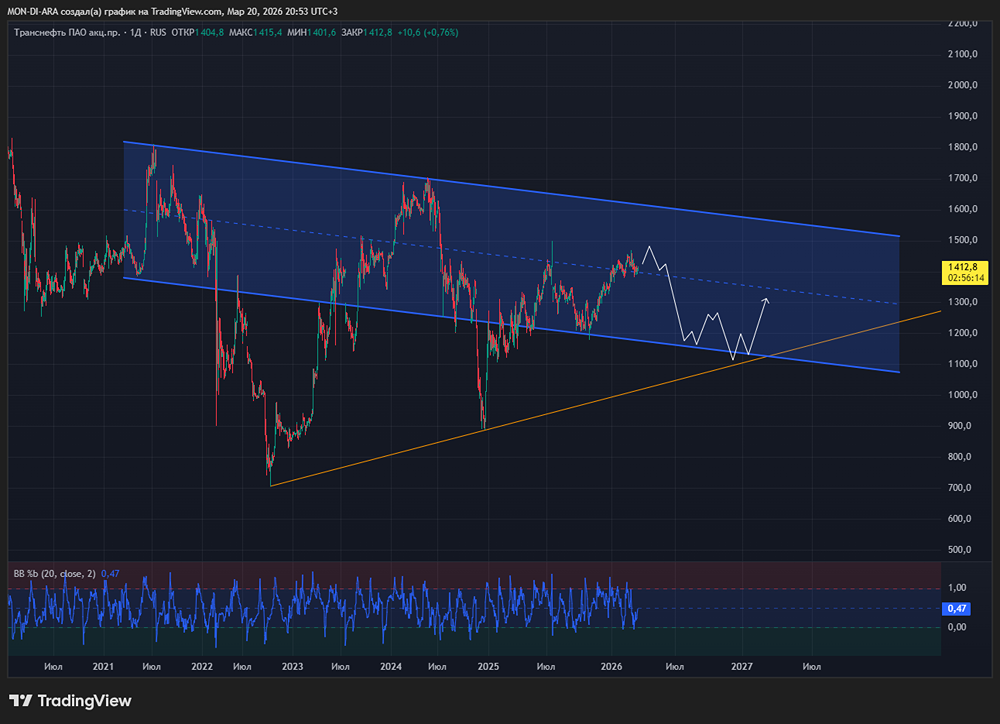
Task: Click the 800,0 price scale label
Action: point(960,457)
